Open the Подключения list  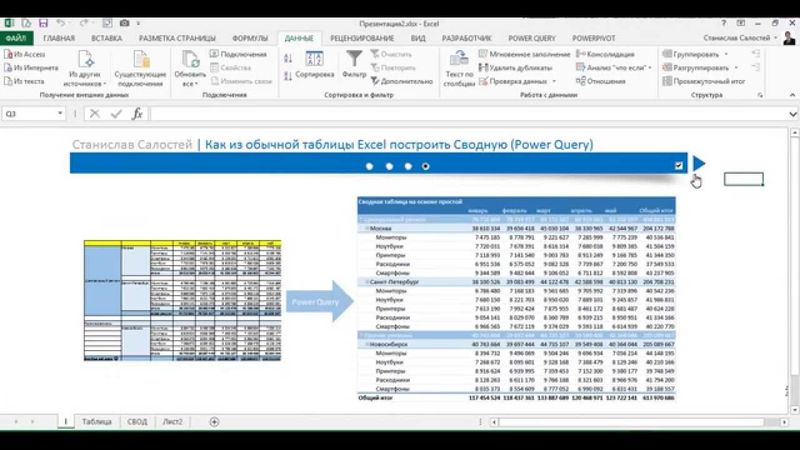pyautogui.click(x=238, y=54)
